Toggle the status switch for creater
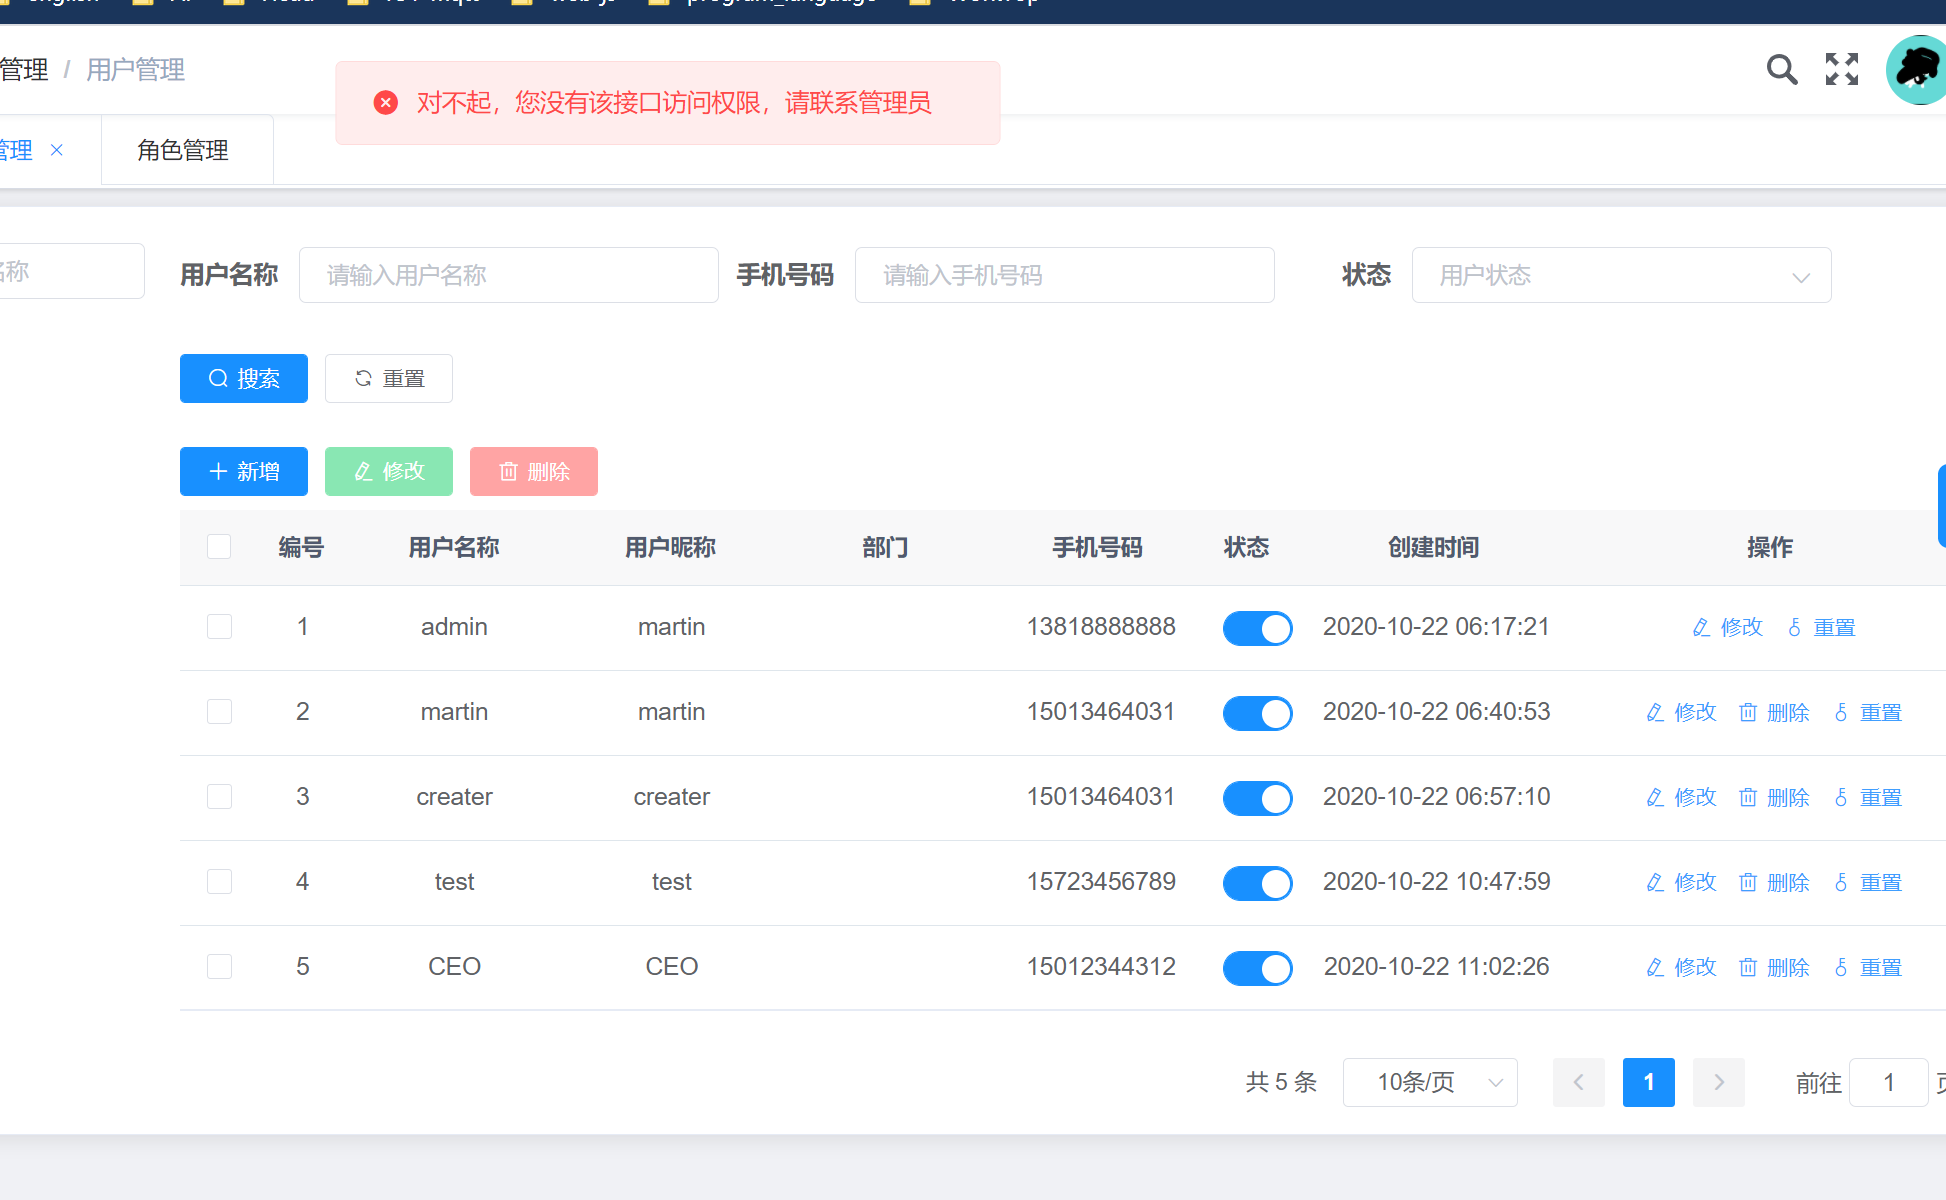Image resolution: width=1946 pixels, height=1200 pixels. [x=1258, y=798]
